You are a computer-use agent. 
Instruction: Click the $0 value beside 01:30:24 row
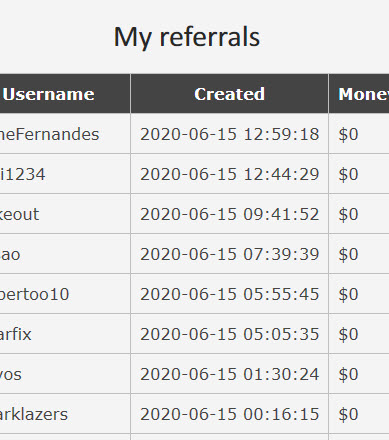(x=348, y=374)
